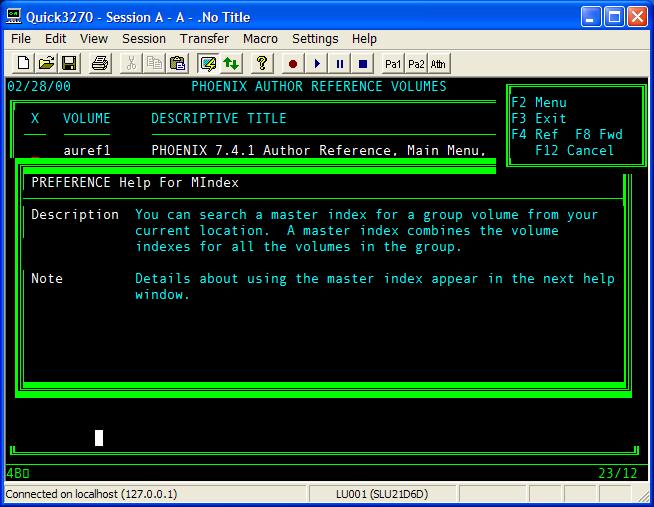Click the connect session lightning icon

[x=208, y=64]
